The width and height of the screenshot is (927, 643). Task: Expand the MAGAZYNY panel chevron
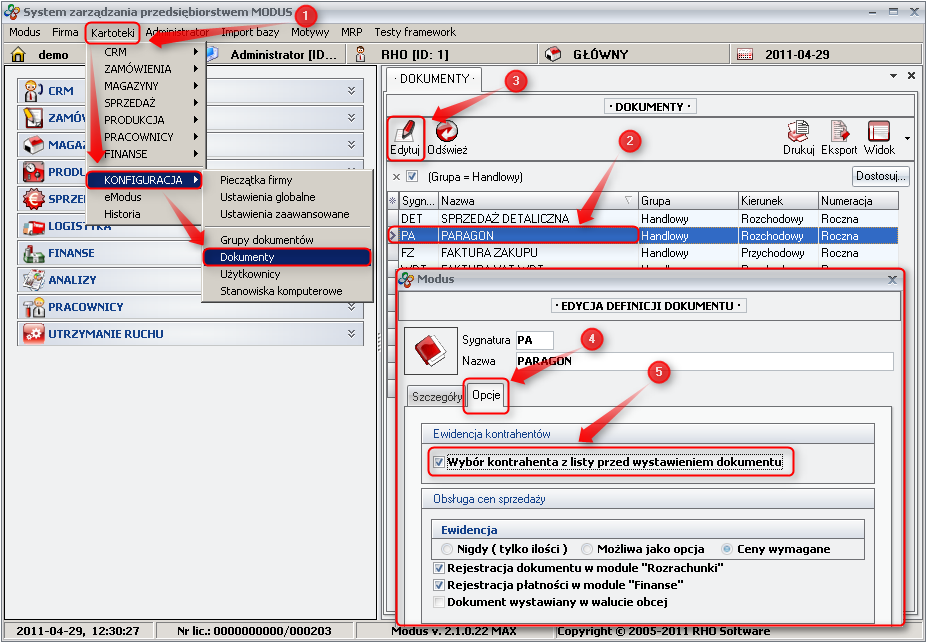[352, 145]
